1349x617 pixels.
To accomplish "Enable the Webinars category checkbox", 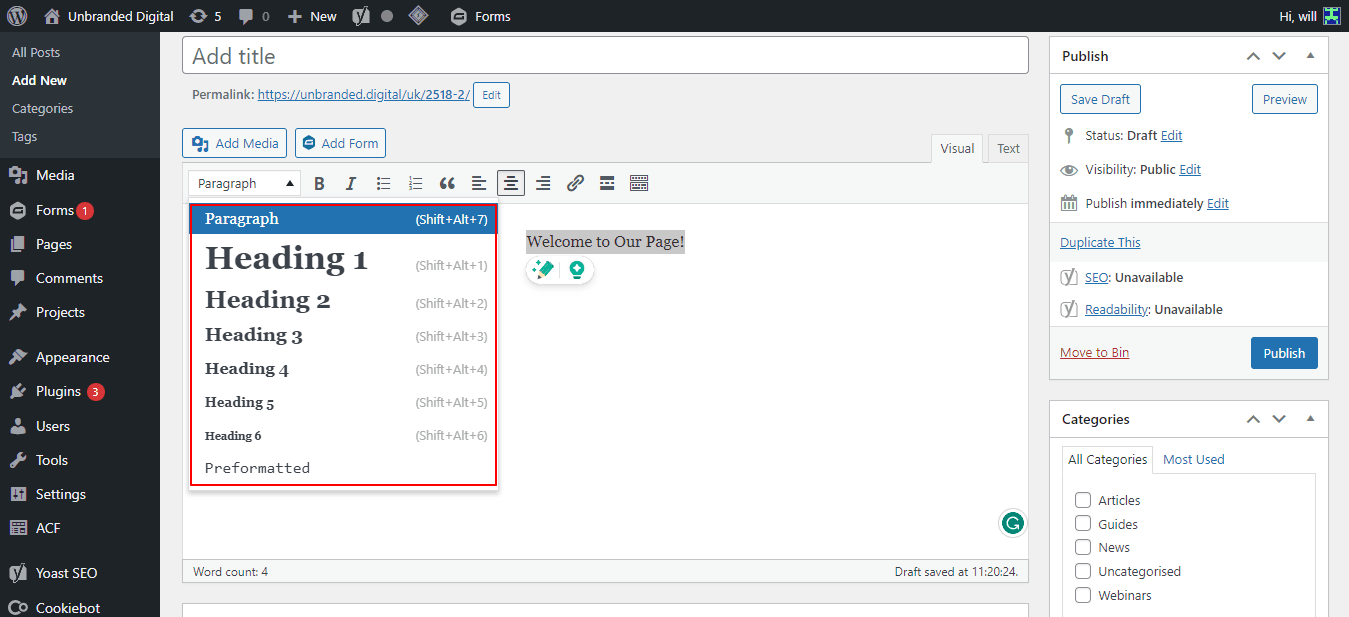I will point(1083,595).
